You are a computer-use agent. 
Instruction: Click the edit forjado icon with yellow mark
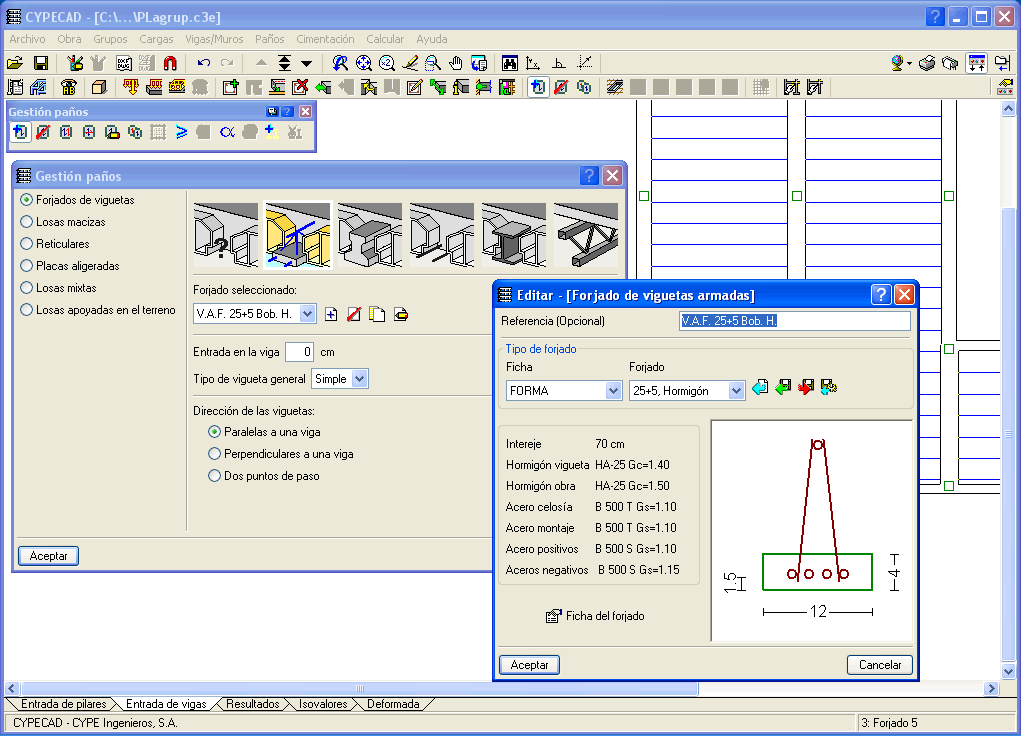point(401,315)
